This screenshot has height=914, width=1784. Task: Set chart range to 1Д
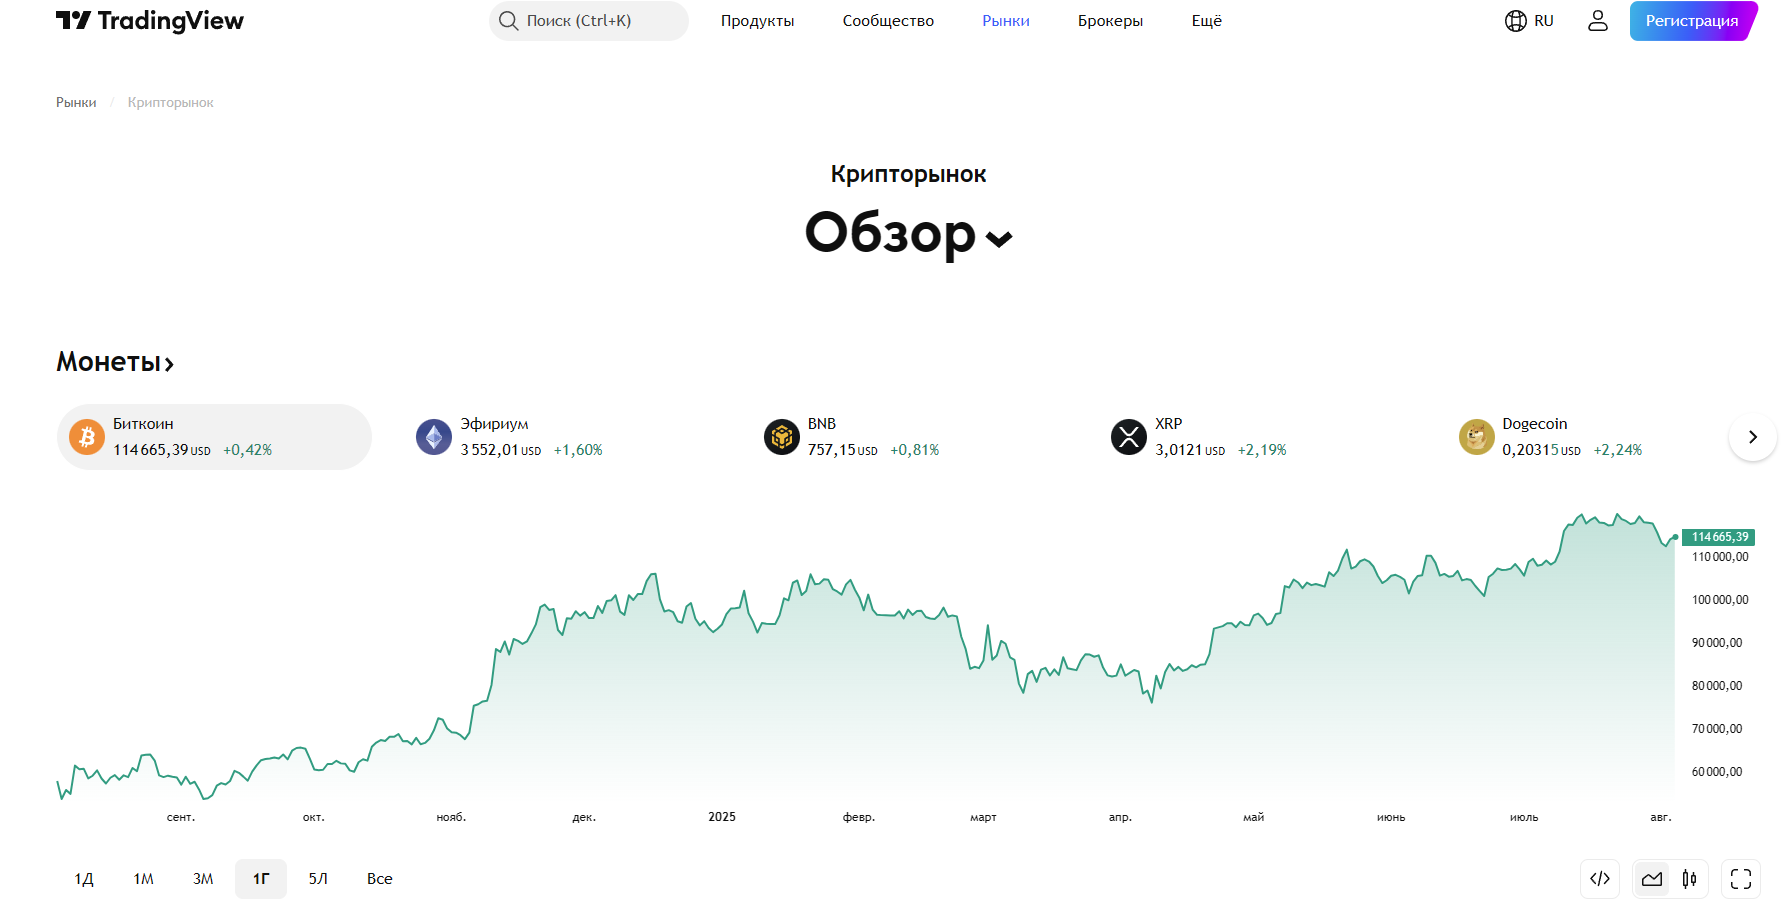coord(84,879)
